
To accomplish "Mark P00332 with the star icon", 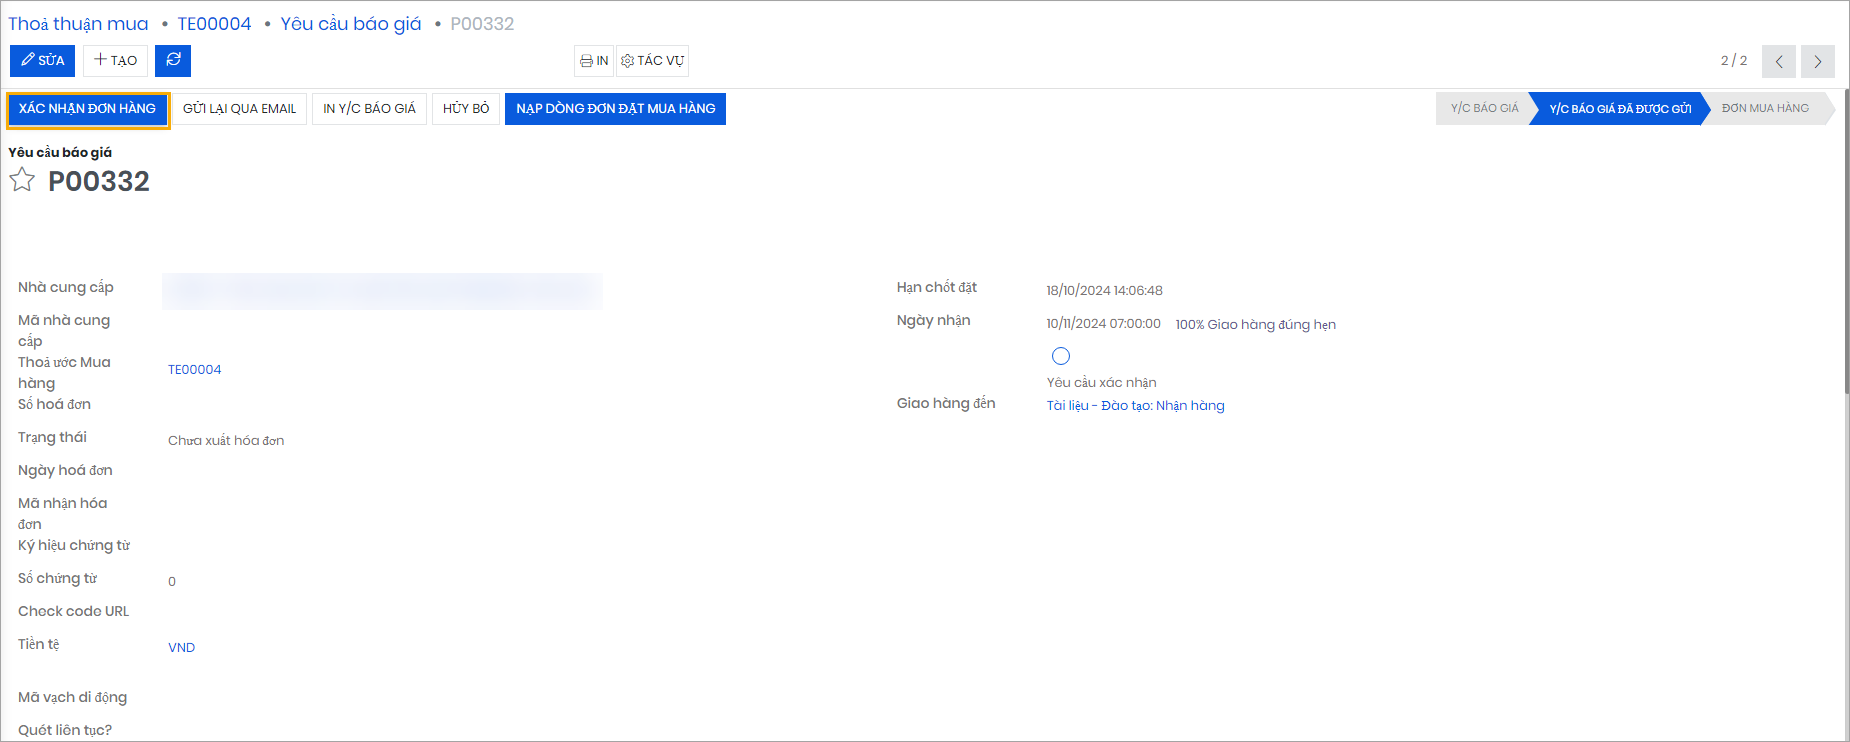I will coord(22,180).
